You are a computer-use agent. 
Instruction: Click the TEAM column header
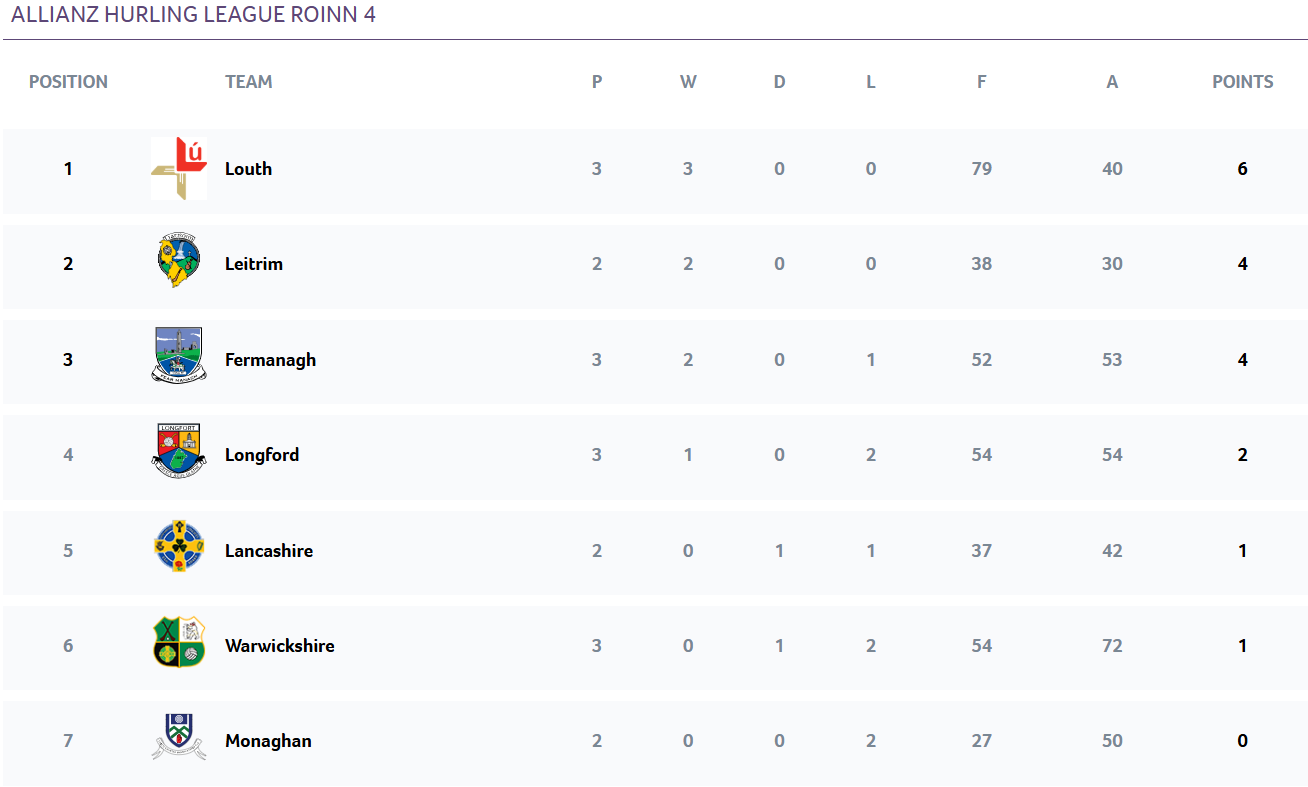point(249,82)
